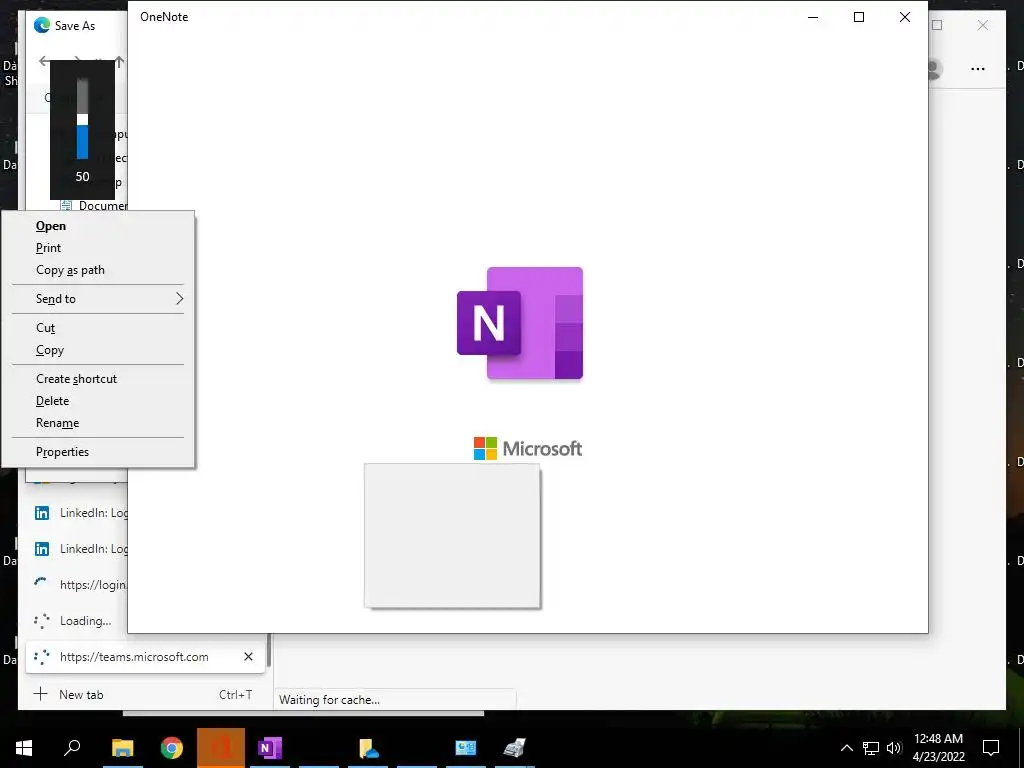1024x768 pixels.
Task: Click the control panel taskbar icon
Action: (466, 748)
